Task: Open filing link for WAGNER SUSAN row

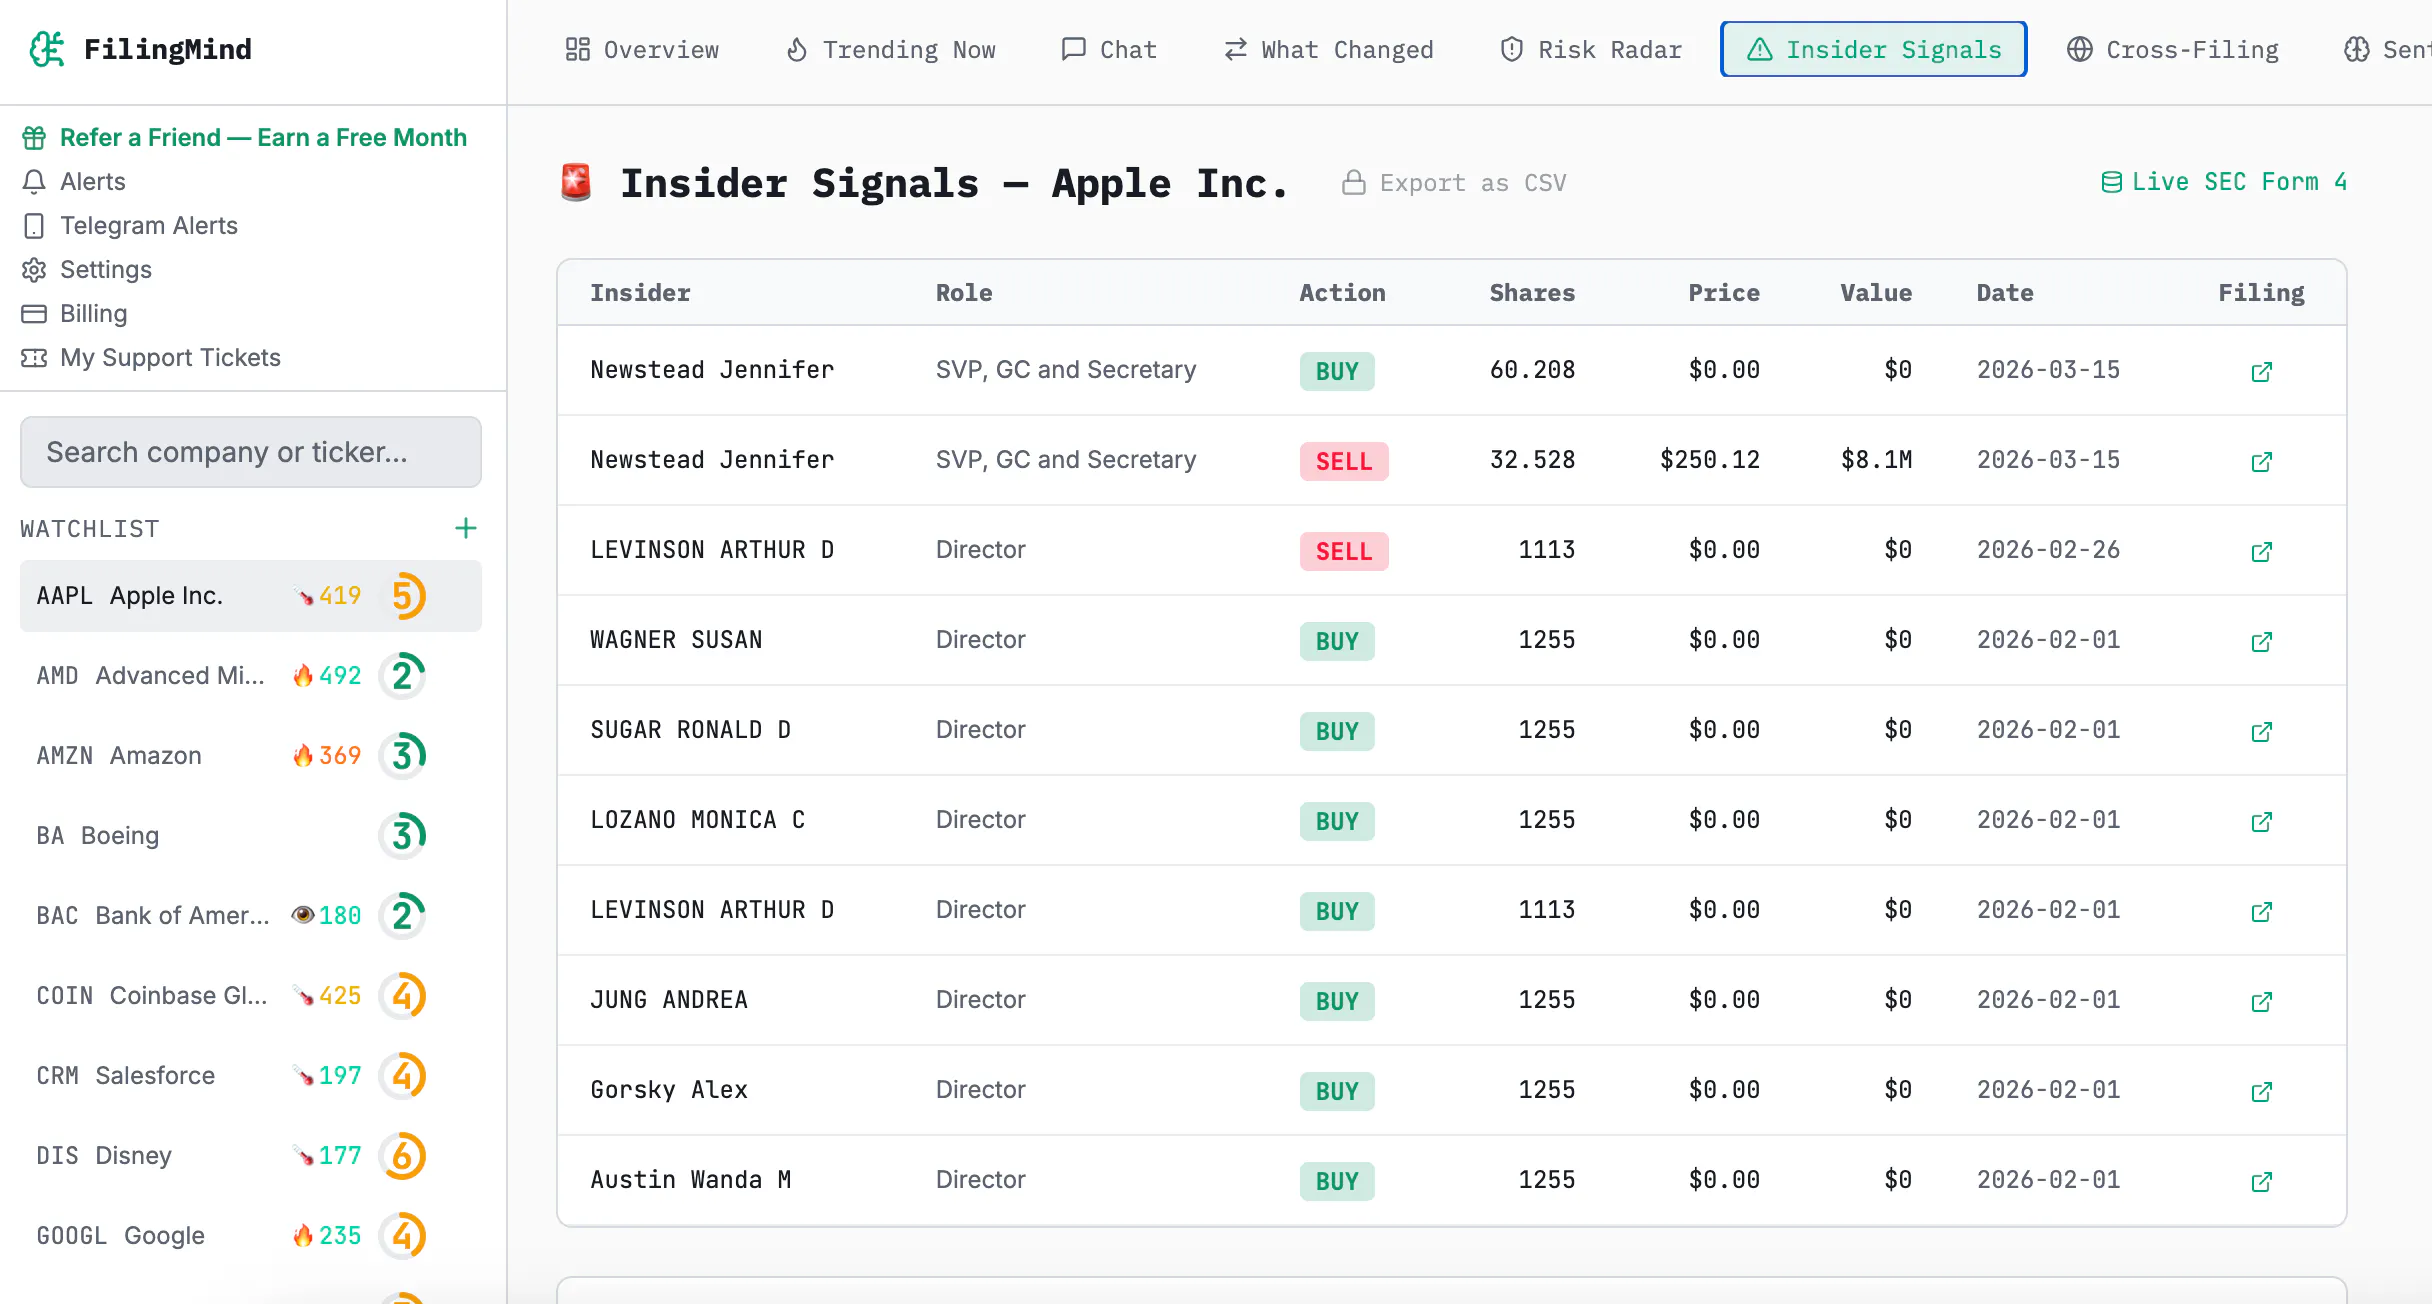Action: (x=2261, y=641)
